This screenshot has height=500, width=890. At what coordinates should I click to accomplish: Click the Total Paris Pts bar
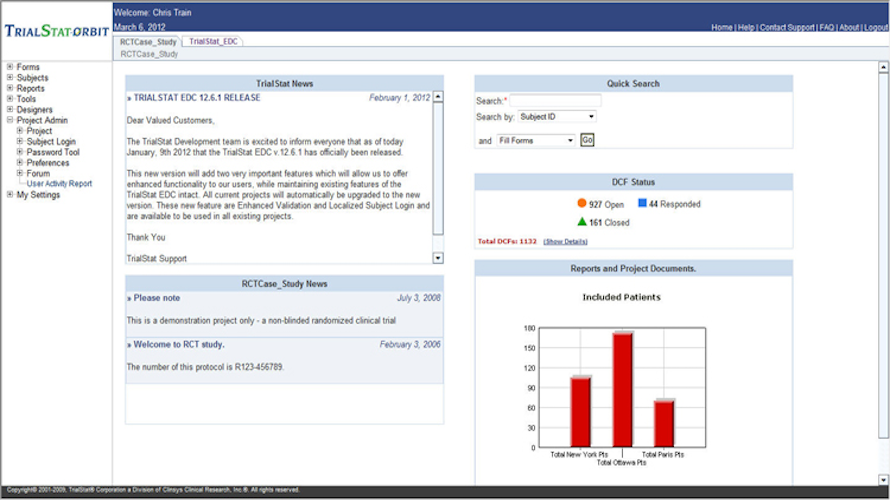(664, 423)
